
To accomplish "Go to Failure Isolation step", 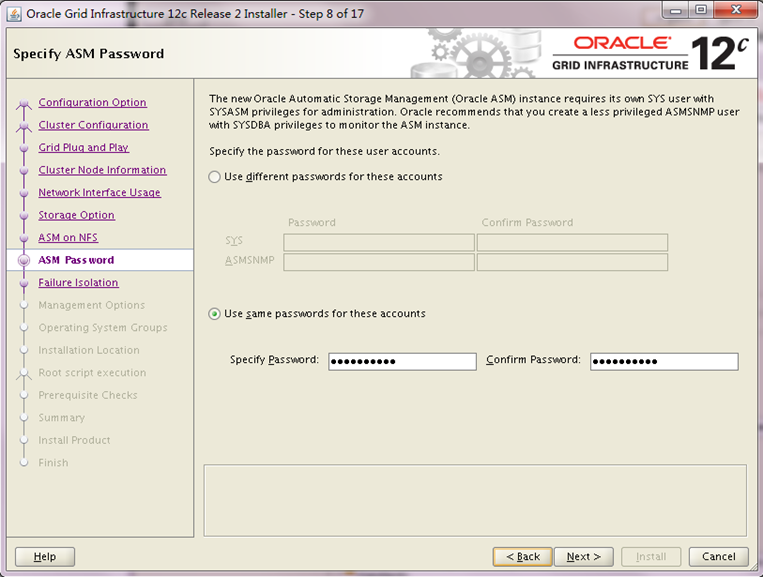I will [x=78, y=283].
